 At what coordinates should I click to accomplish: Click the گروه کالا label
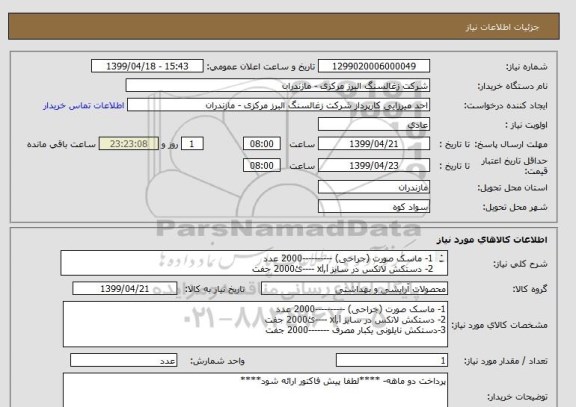pos(530,289)
